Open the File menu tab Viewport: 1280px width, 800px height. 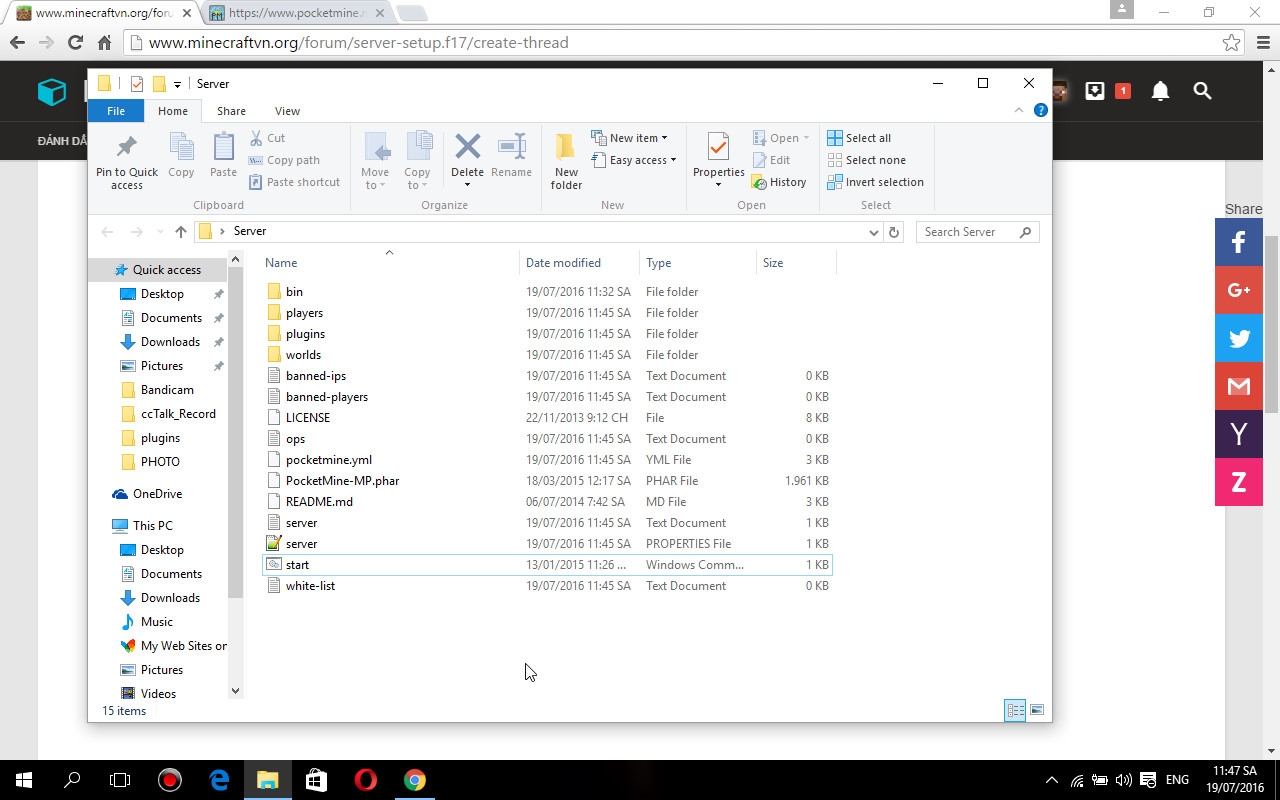click(116, 111)
